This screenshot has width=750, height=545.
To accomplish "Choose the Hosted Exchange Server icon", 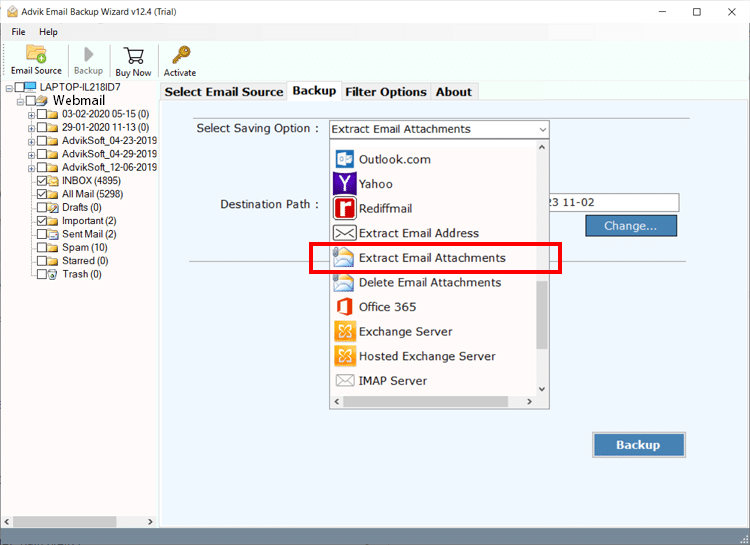I will (345, 356).
